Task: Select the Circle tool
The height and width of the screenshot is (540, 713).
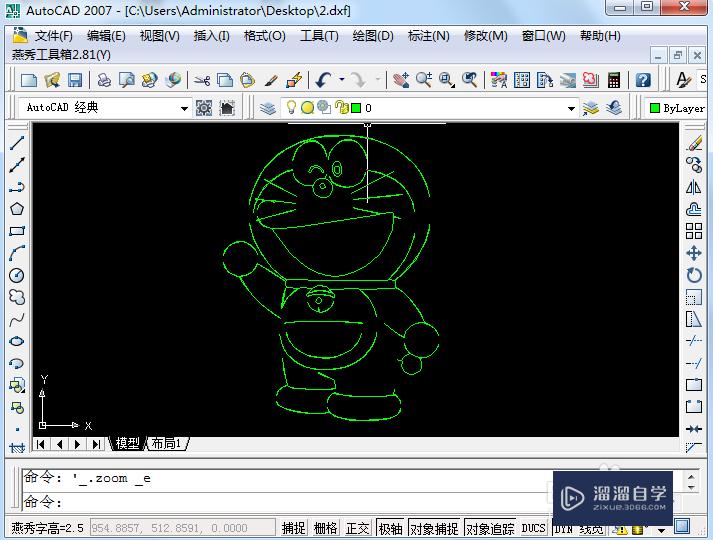Action: [x=17, y=275]
